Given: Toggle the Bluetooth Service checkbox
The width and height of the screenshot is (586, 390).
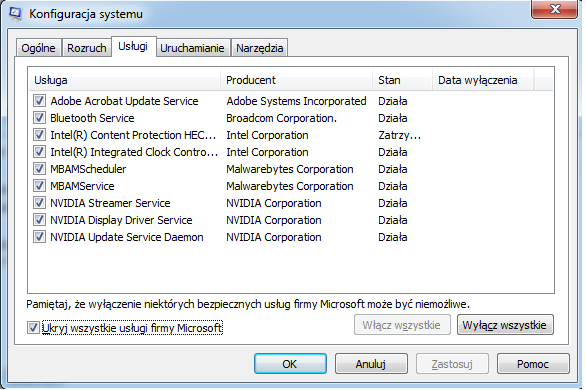Looking at the screenshot, I should 39,118.
